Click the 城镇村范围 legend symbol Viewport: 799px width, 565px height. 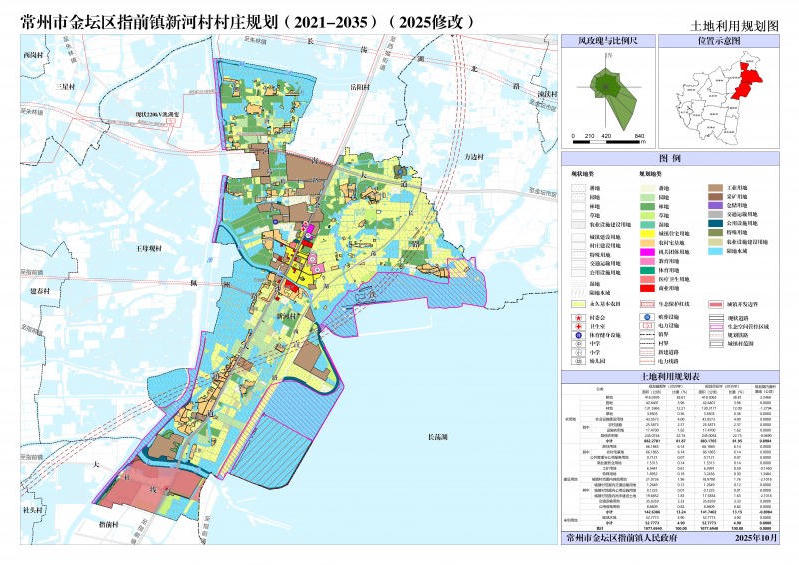pyautogui.click(x=716, y=344)
